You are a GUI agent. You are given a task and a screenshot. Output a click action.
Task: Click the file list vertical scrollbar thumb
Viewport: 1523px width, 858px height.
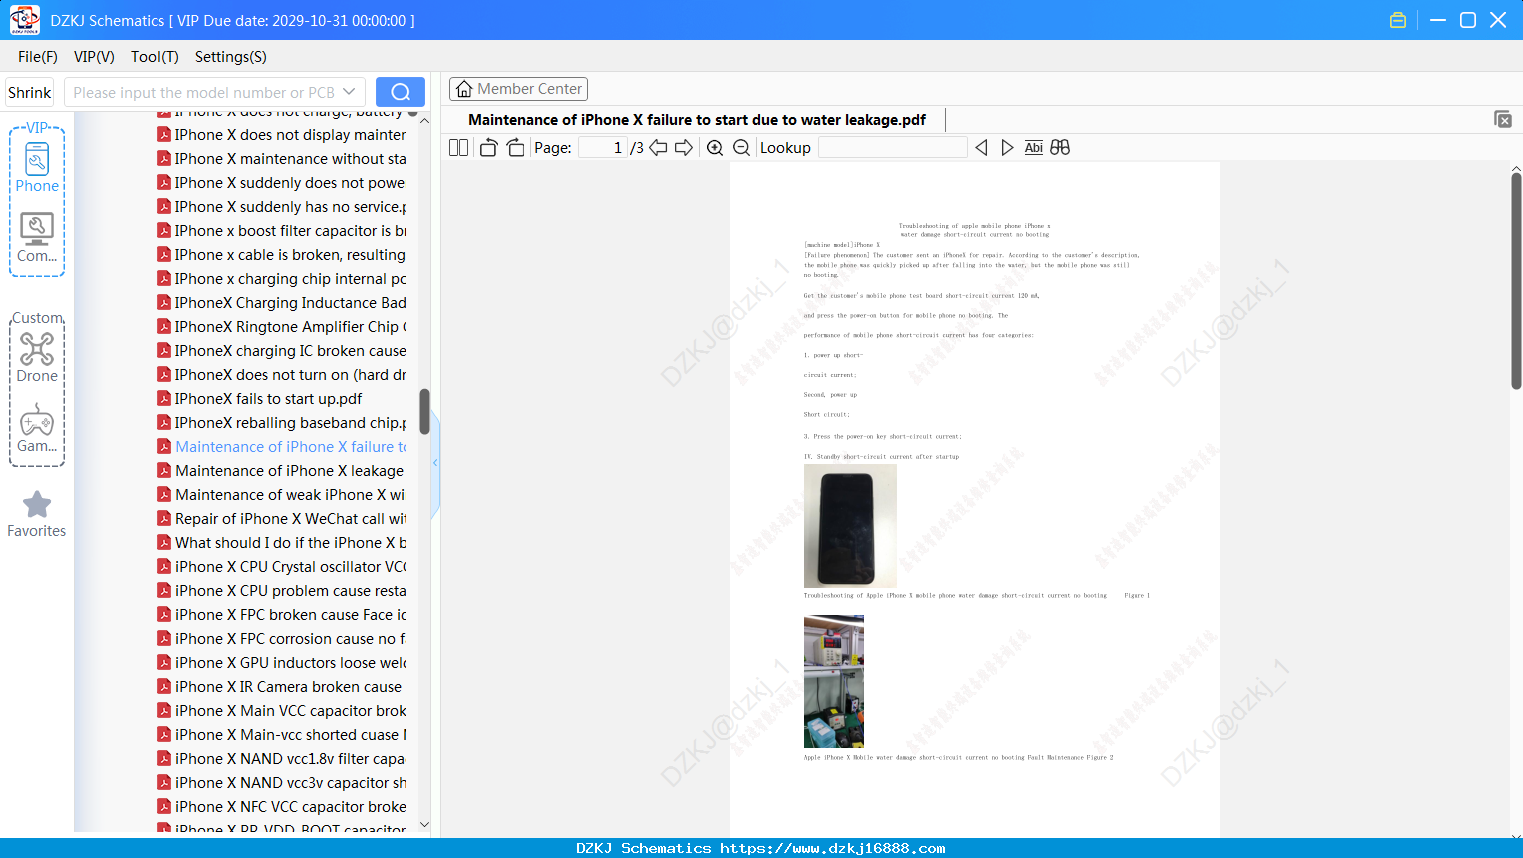[424, 411]
